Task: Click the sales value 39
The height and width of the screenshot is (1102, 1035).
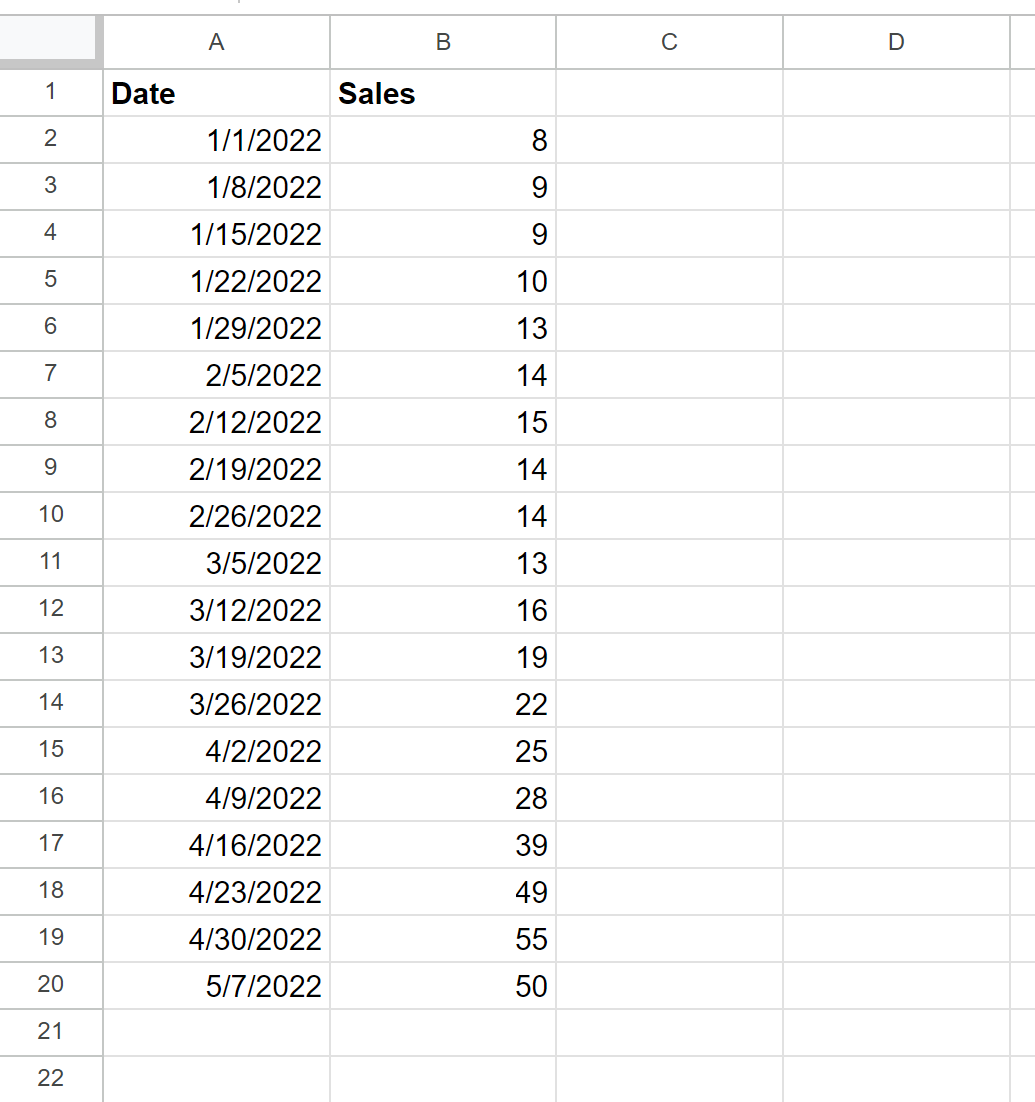Action: [x=443, y=845]
